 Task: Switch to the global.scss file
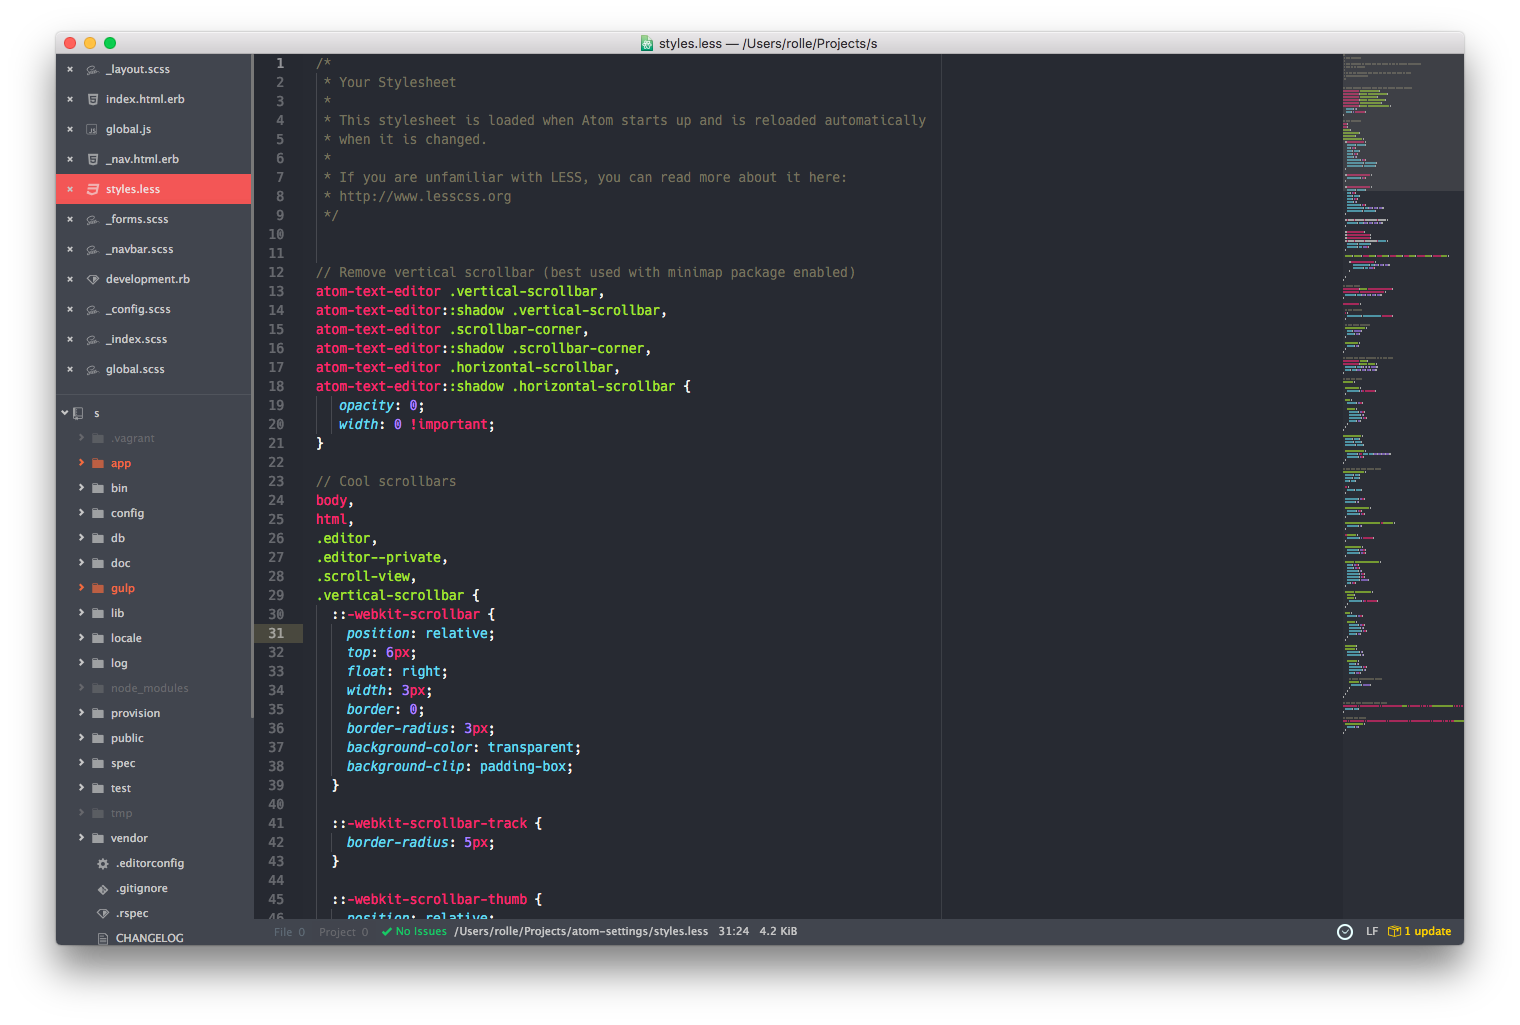point(135,369)
